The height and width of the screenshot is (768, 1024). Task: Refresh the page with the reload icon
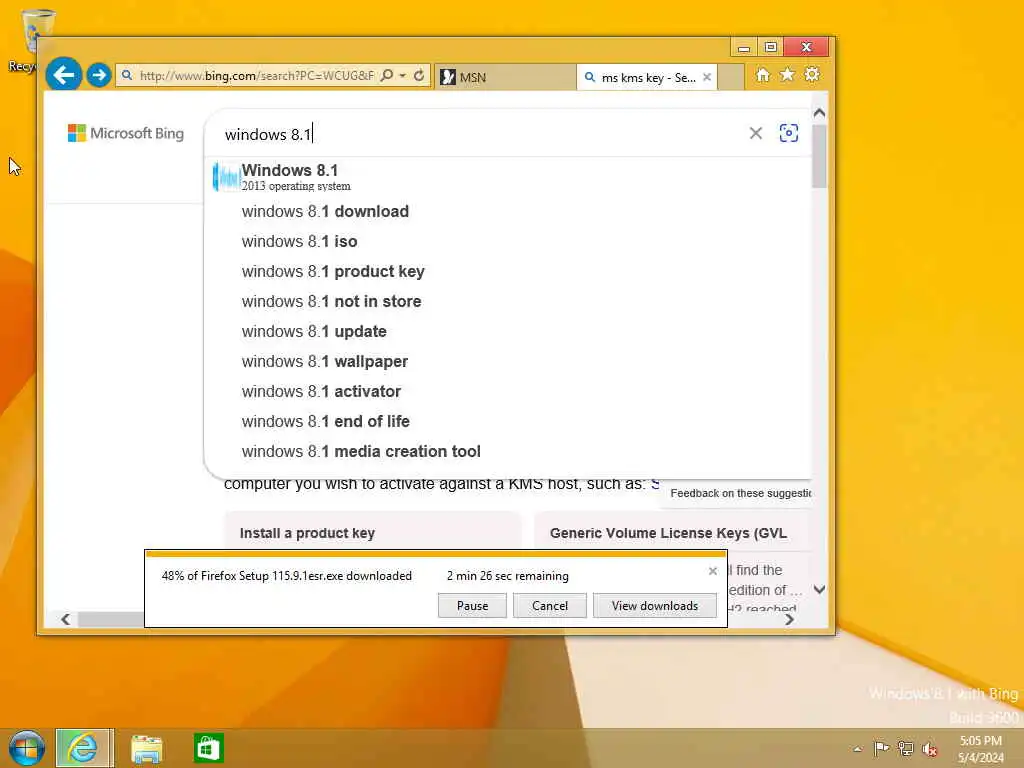point(419,75)
